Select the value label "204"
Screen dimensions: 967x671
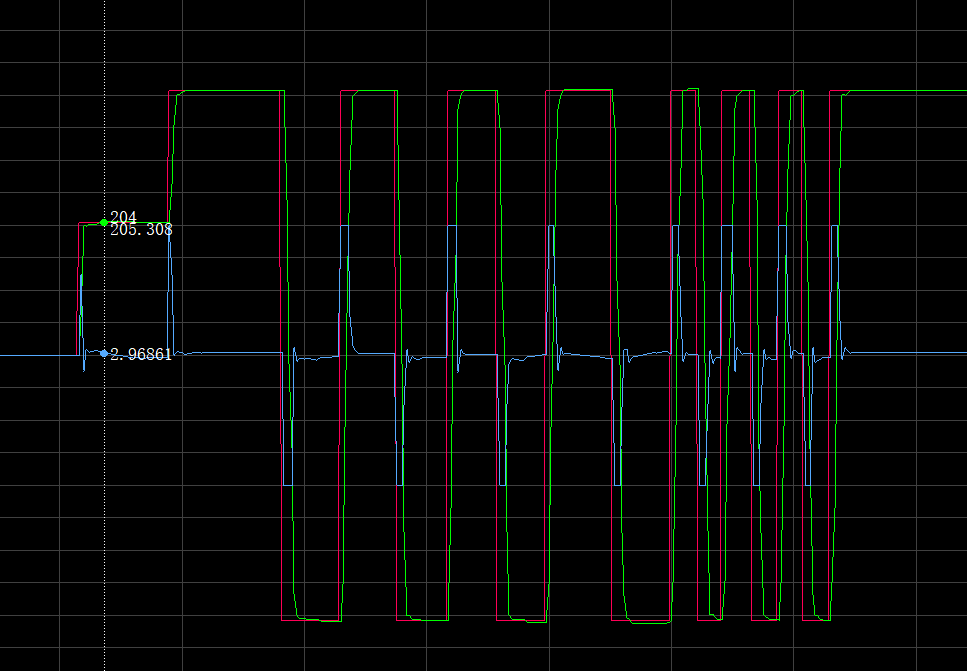click(123, 217)
